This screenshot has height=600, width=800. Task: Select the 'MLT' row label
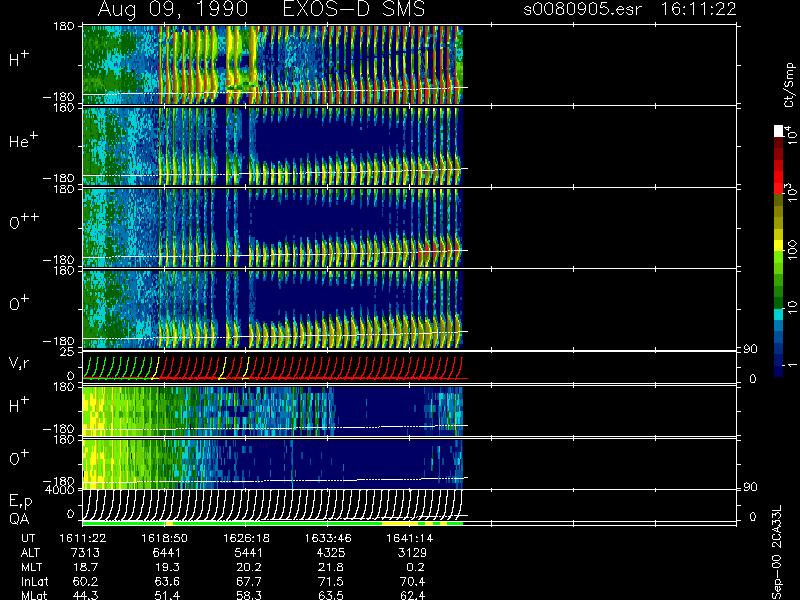[31, 567]
